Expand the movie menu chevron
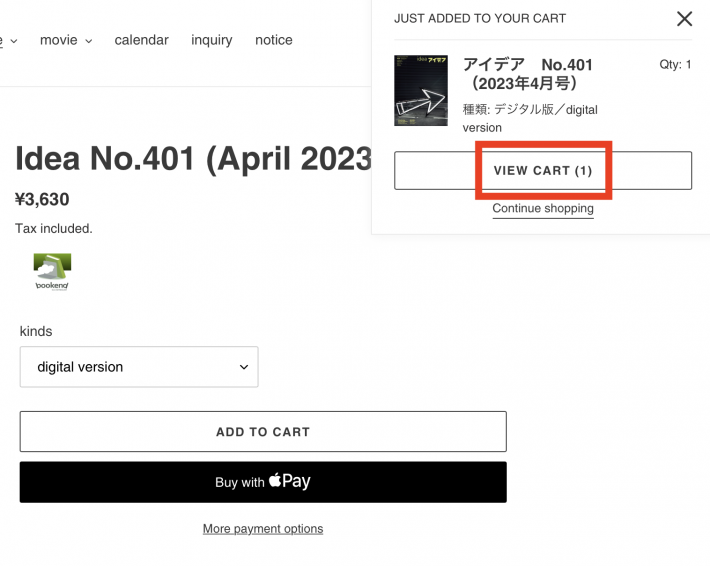Screen dimensions: 710x566 tap(89, 41)
